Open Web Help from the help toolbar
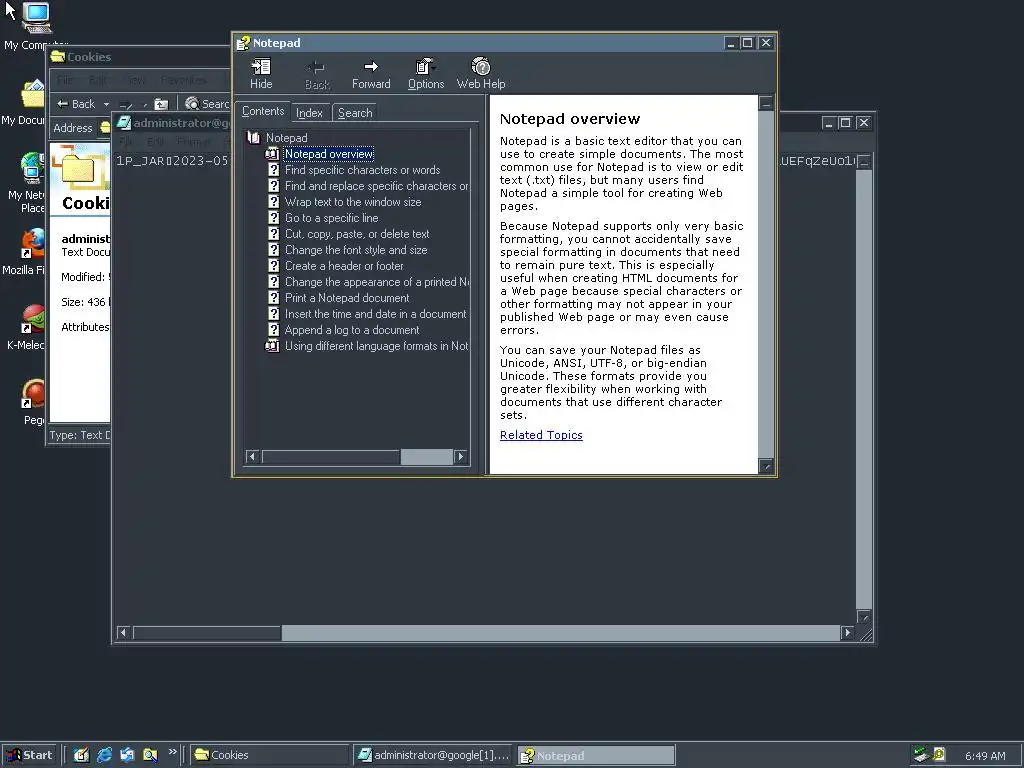 point(481,73)
